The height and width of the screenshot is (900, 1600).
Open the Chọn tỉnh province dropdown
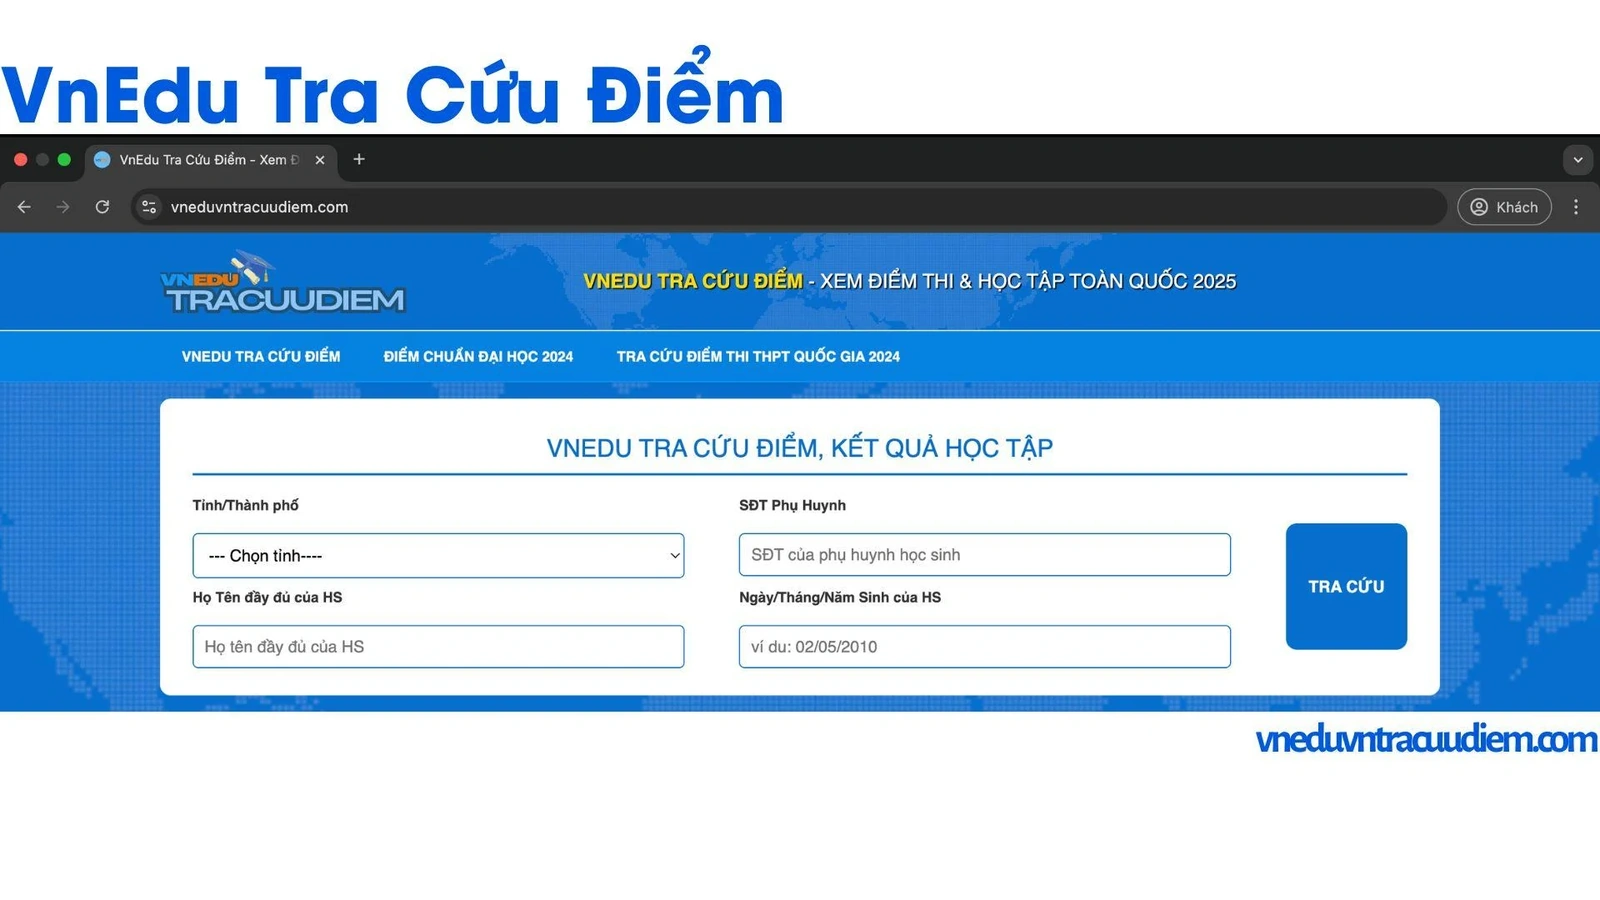tap(438, 555)
